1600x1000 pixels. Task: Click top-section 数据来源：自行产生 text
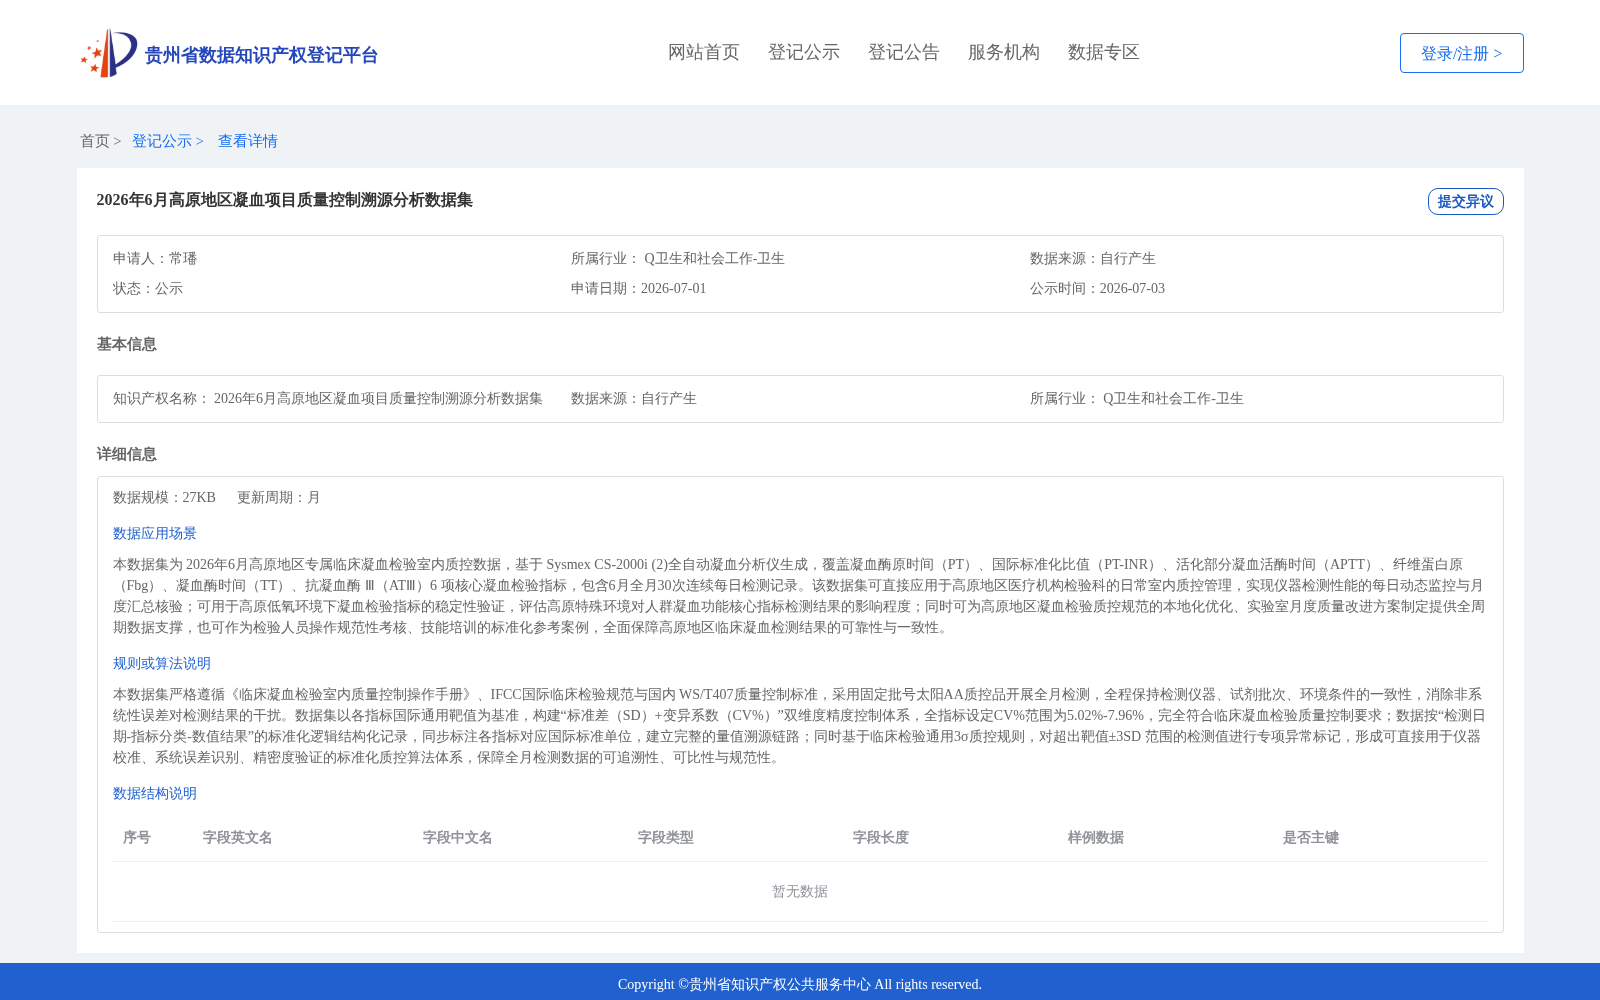point(1093,258)
